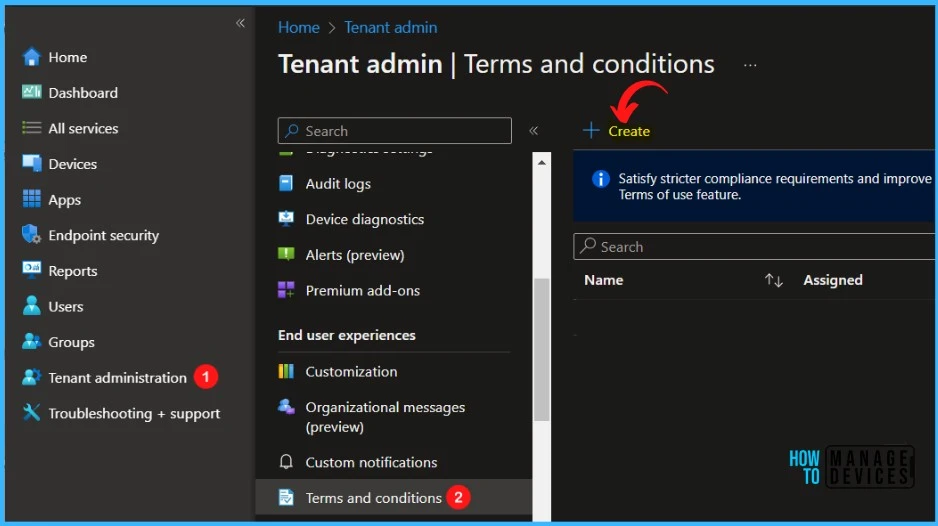Click the Audit logs icon

click(x=286, y=184)
